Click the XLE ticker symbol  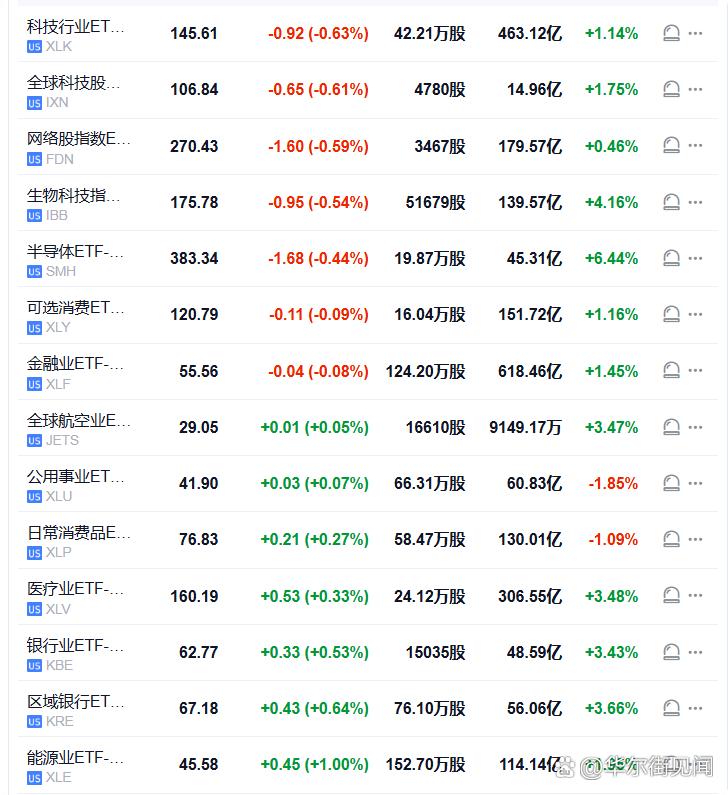coord(59,778)
